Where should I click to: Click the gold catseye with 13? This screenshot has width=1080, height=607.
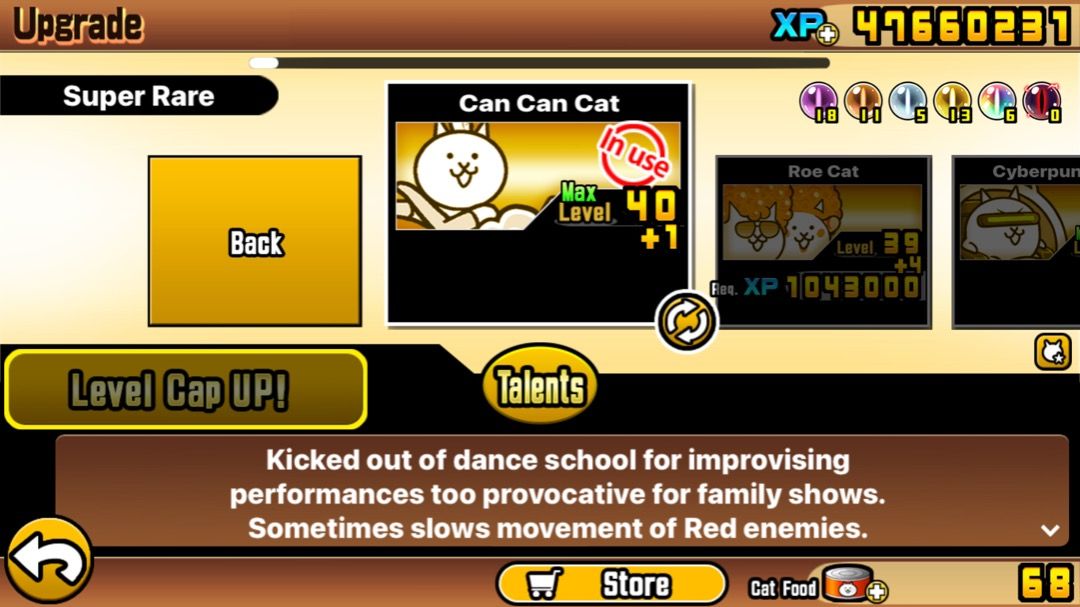[953, 101]
